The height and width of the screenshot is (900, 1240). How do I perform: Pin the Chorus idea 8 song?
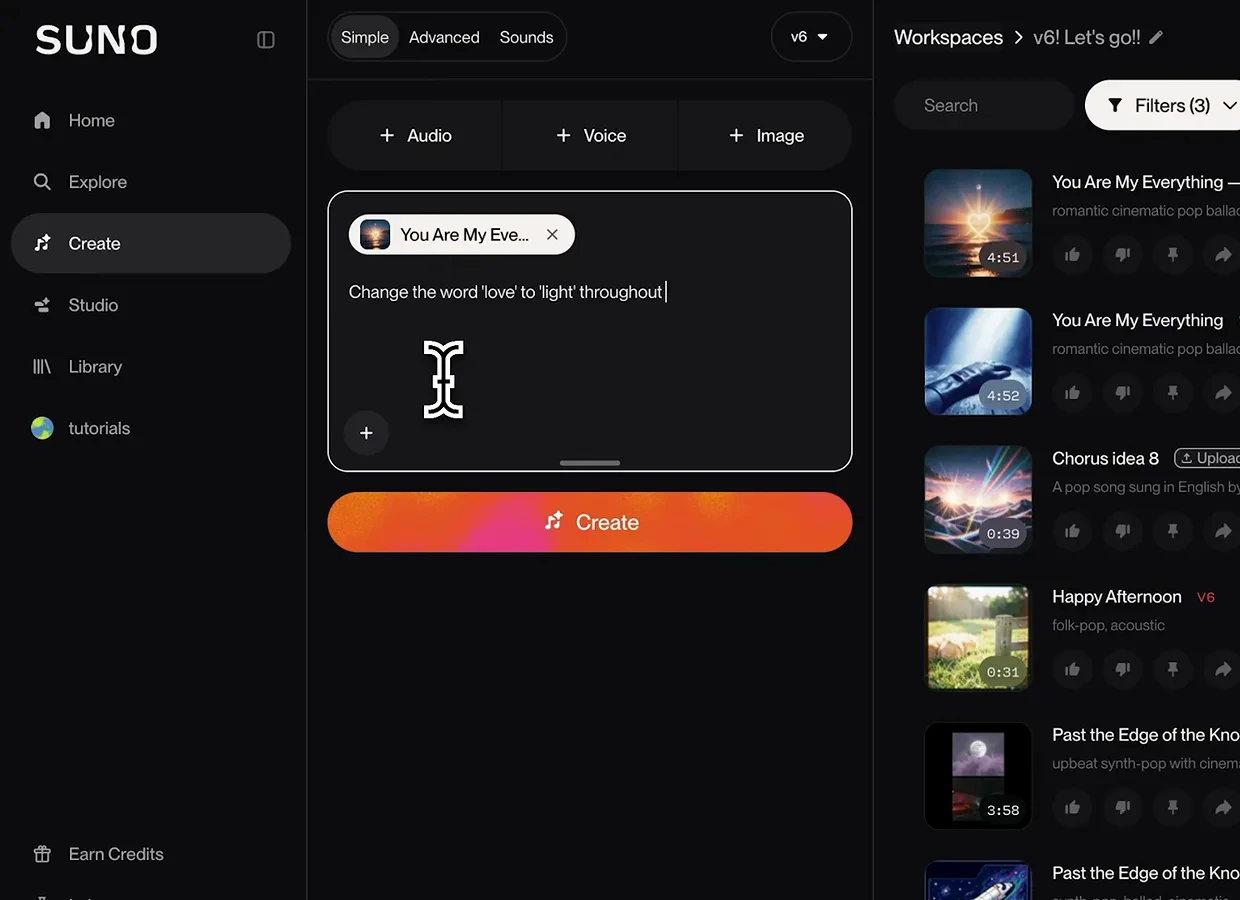click(1172, 532)
